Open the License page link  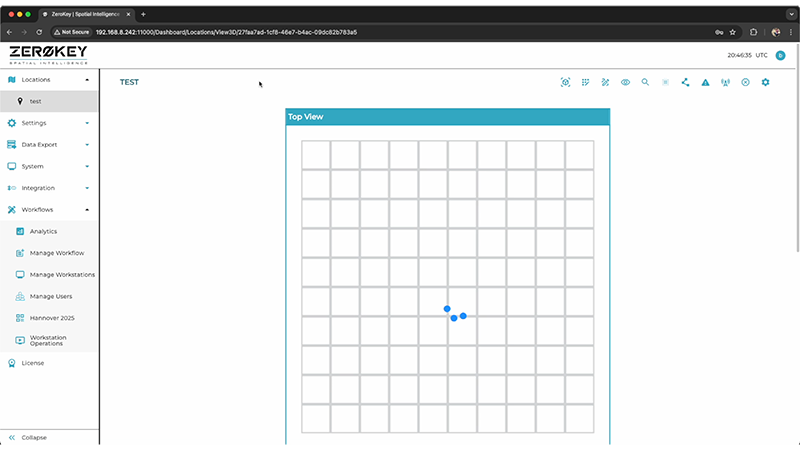(33, 363)
